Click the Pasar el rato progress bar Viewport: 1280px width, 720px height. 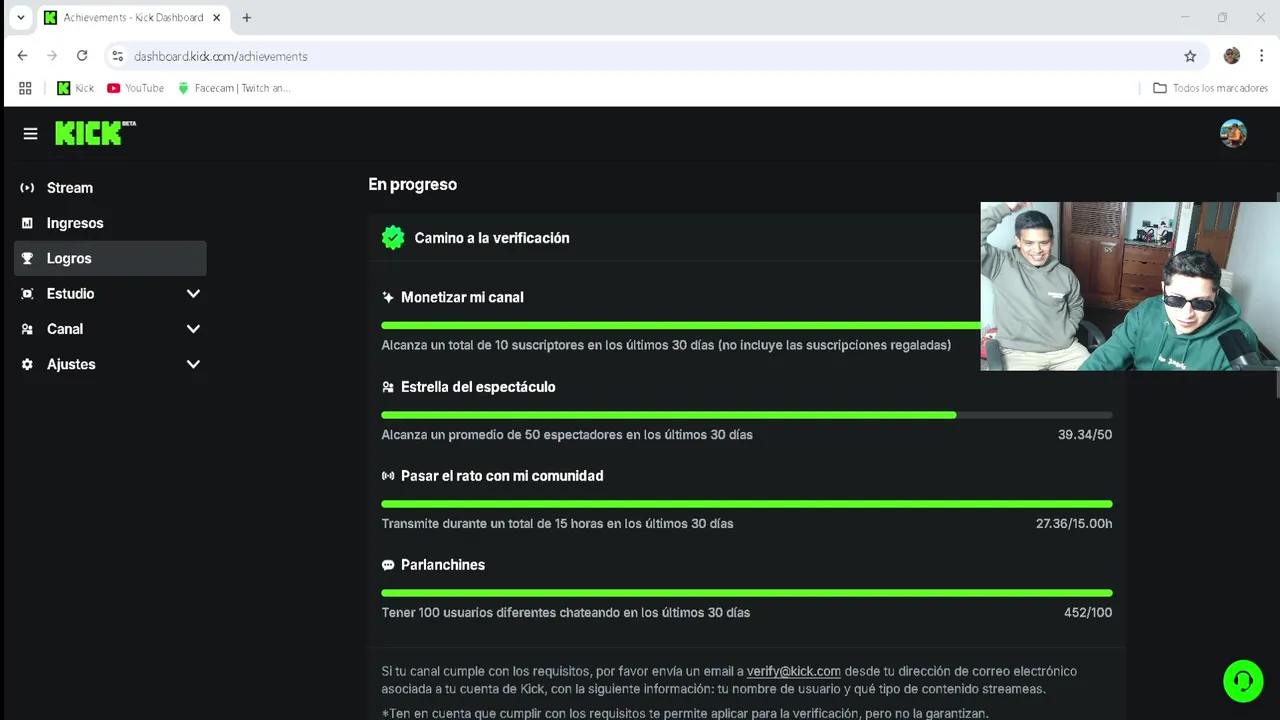[x=746, y=504]
